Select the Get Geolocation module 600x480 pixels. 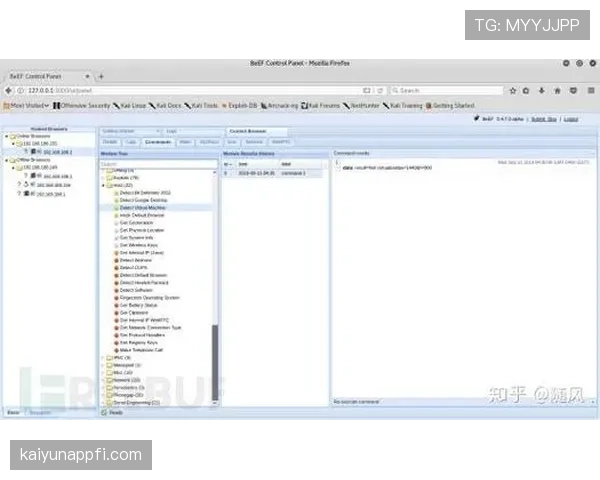click(x=140, y=222)
